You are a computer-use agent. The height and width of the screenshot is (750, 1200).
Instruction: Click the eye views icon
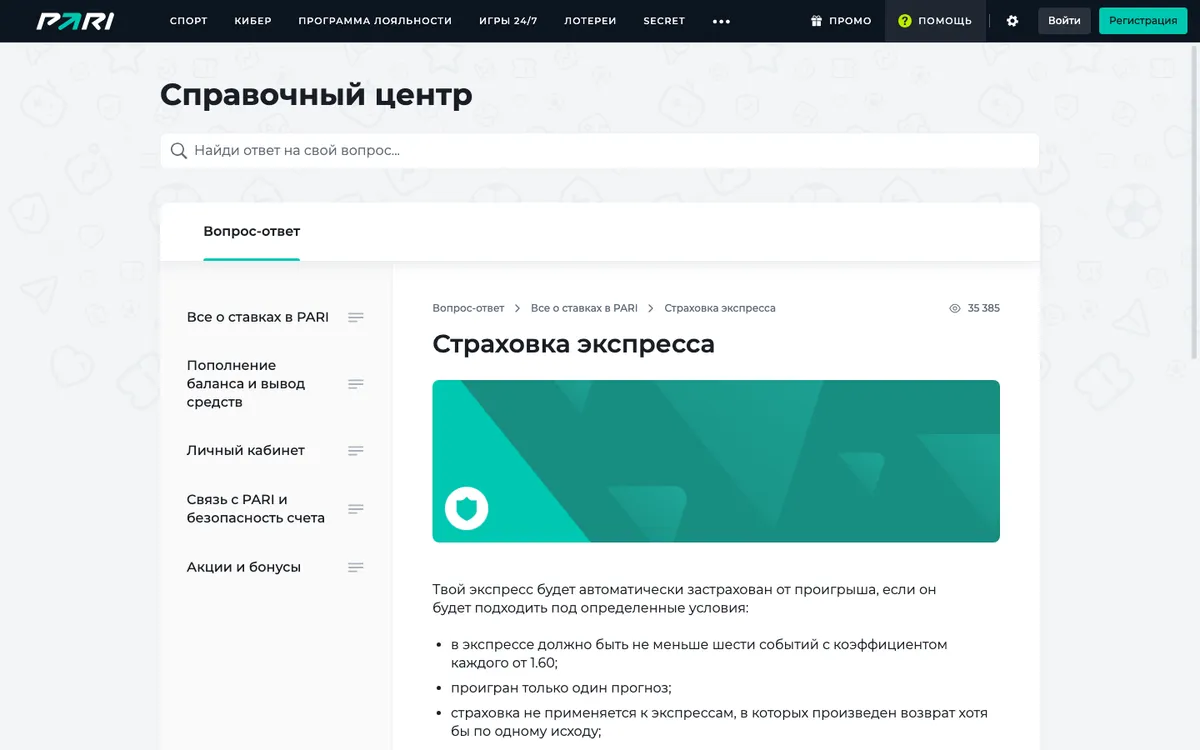[955, 308]
